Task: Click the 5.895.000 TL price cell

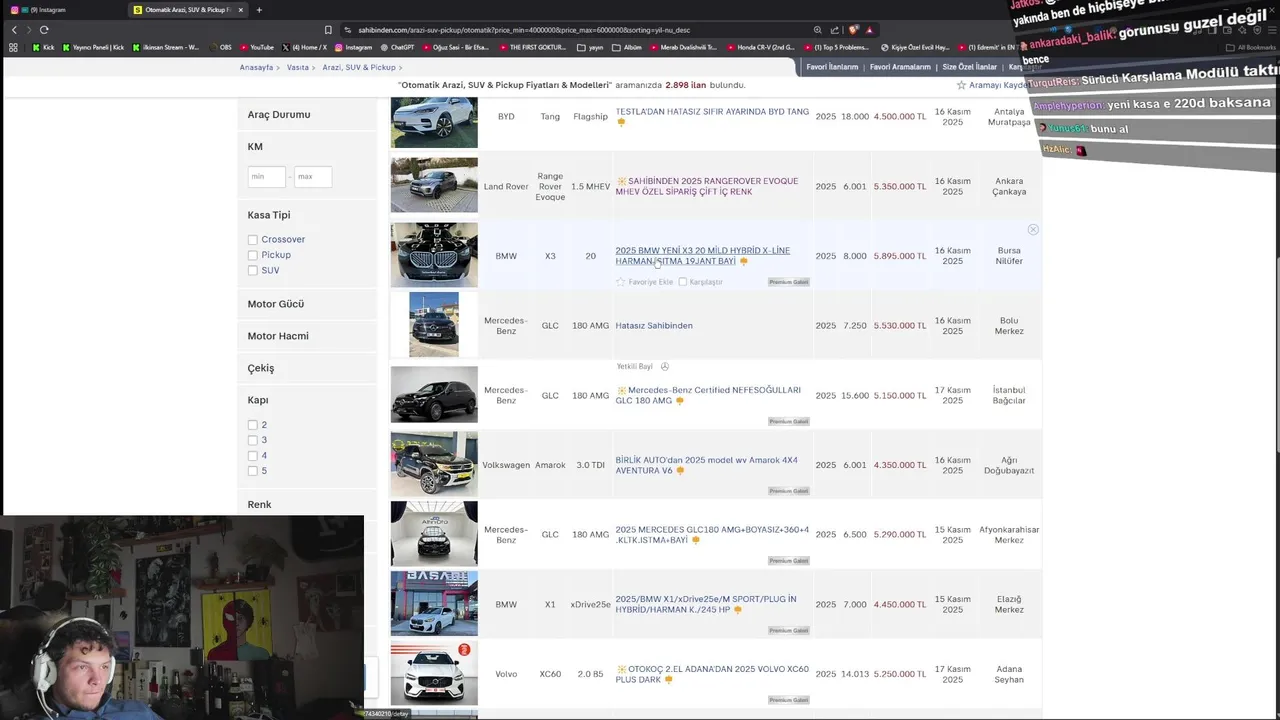Action: [899, 256]
